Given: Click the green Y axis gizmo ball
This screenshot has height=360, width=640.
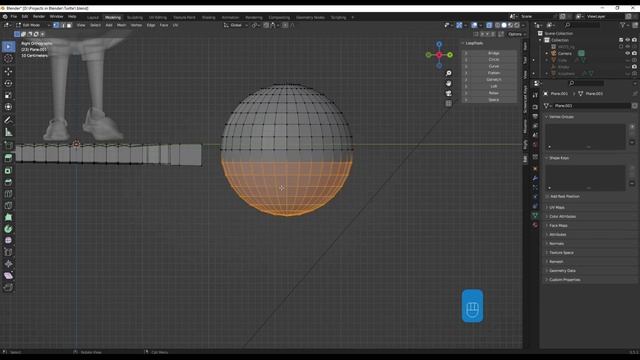Looking at the screenshot, I should click(x=449, y=55).
